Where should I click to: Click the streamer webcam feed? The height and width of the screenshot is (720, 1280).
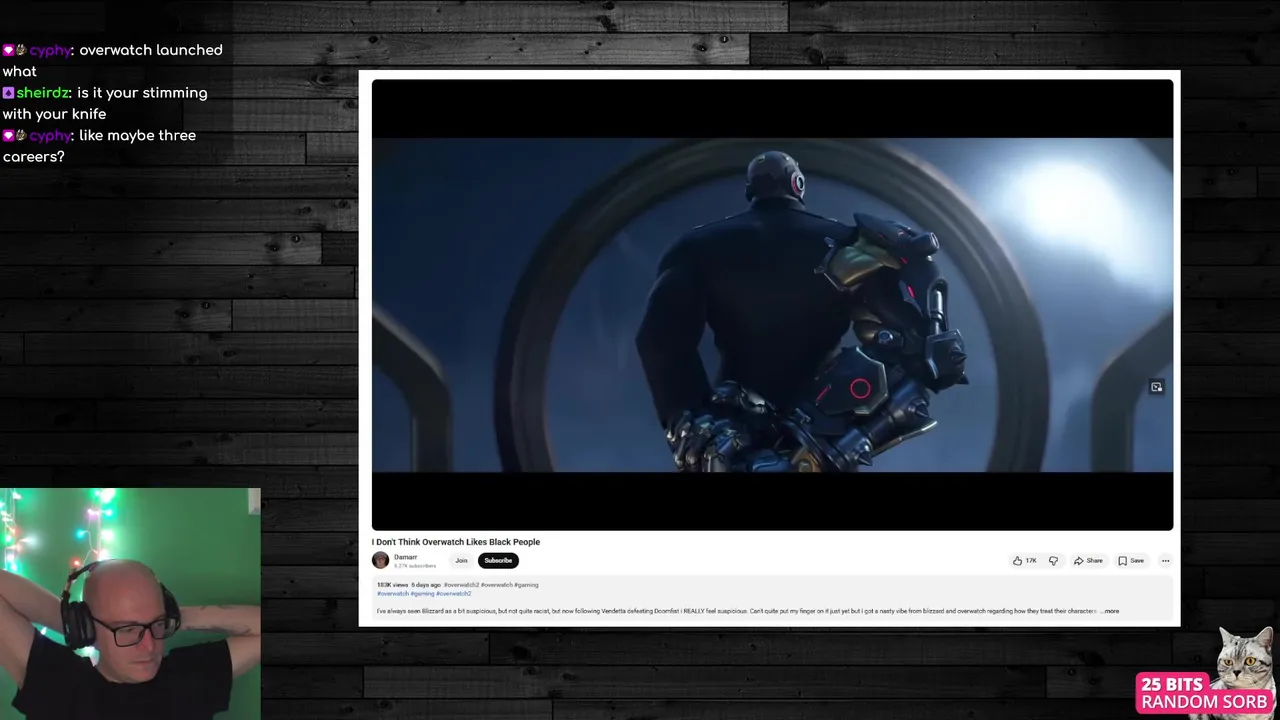[130, 604]
